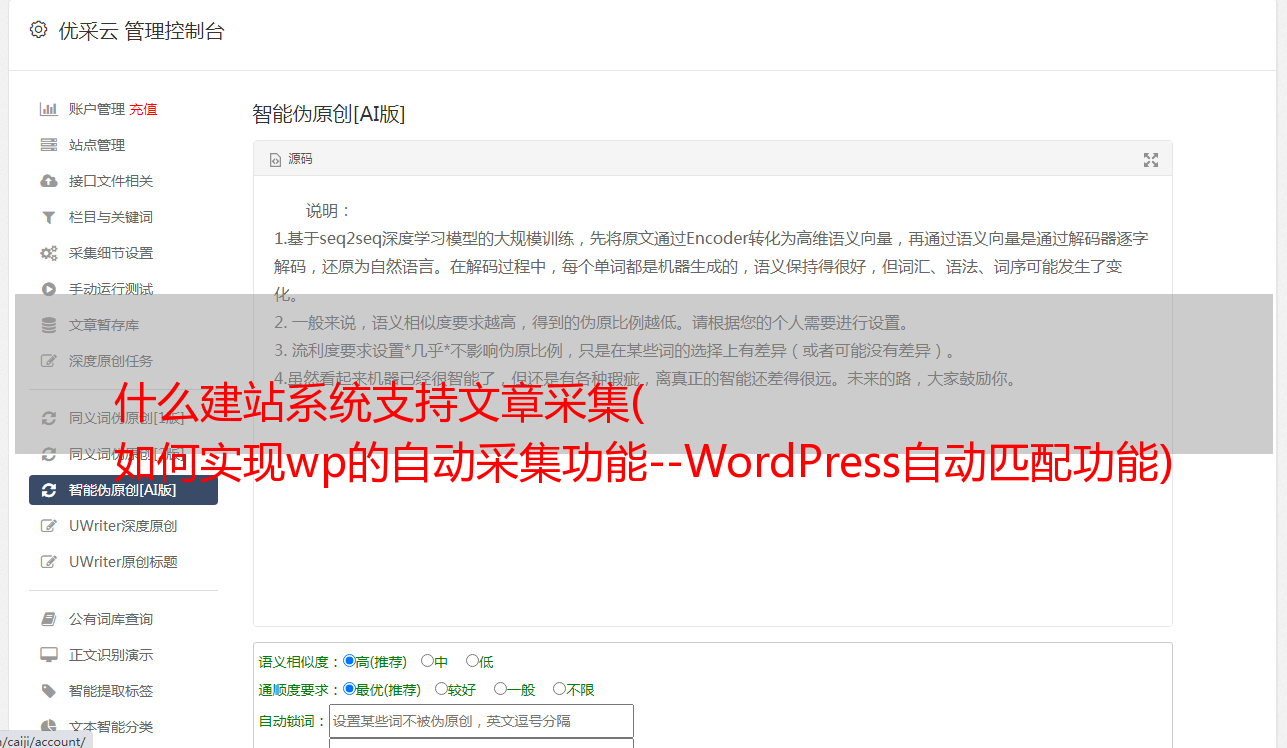Click the database icon for 文章暂存库
This screenshot has width=1287, height=748.
click(x=48, y=325)
